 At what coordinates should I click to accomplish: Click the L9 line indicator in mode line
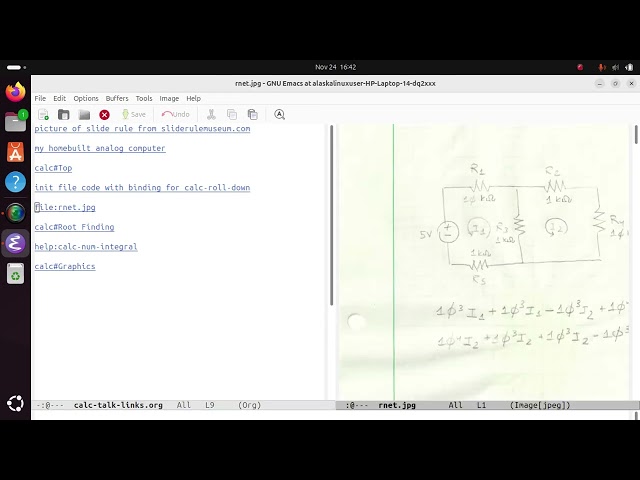[x=210, y=405]
